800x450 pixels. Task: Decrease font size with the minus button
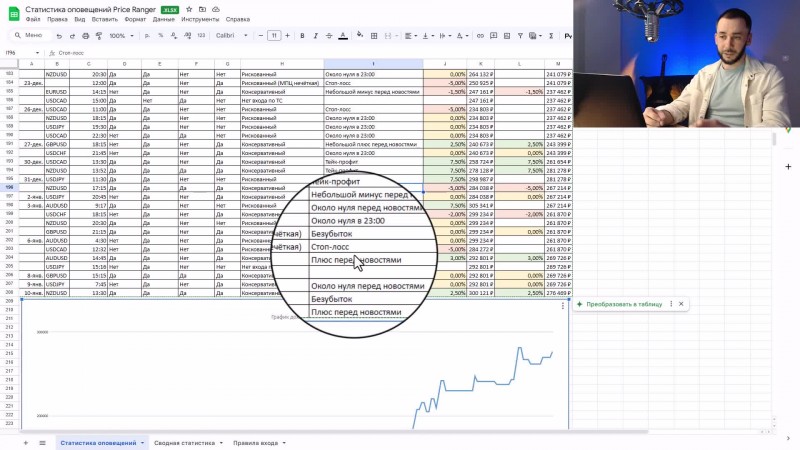click(x=261, y=36)
